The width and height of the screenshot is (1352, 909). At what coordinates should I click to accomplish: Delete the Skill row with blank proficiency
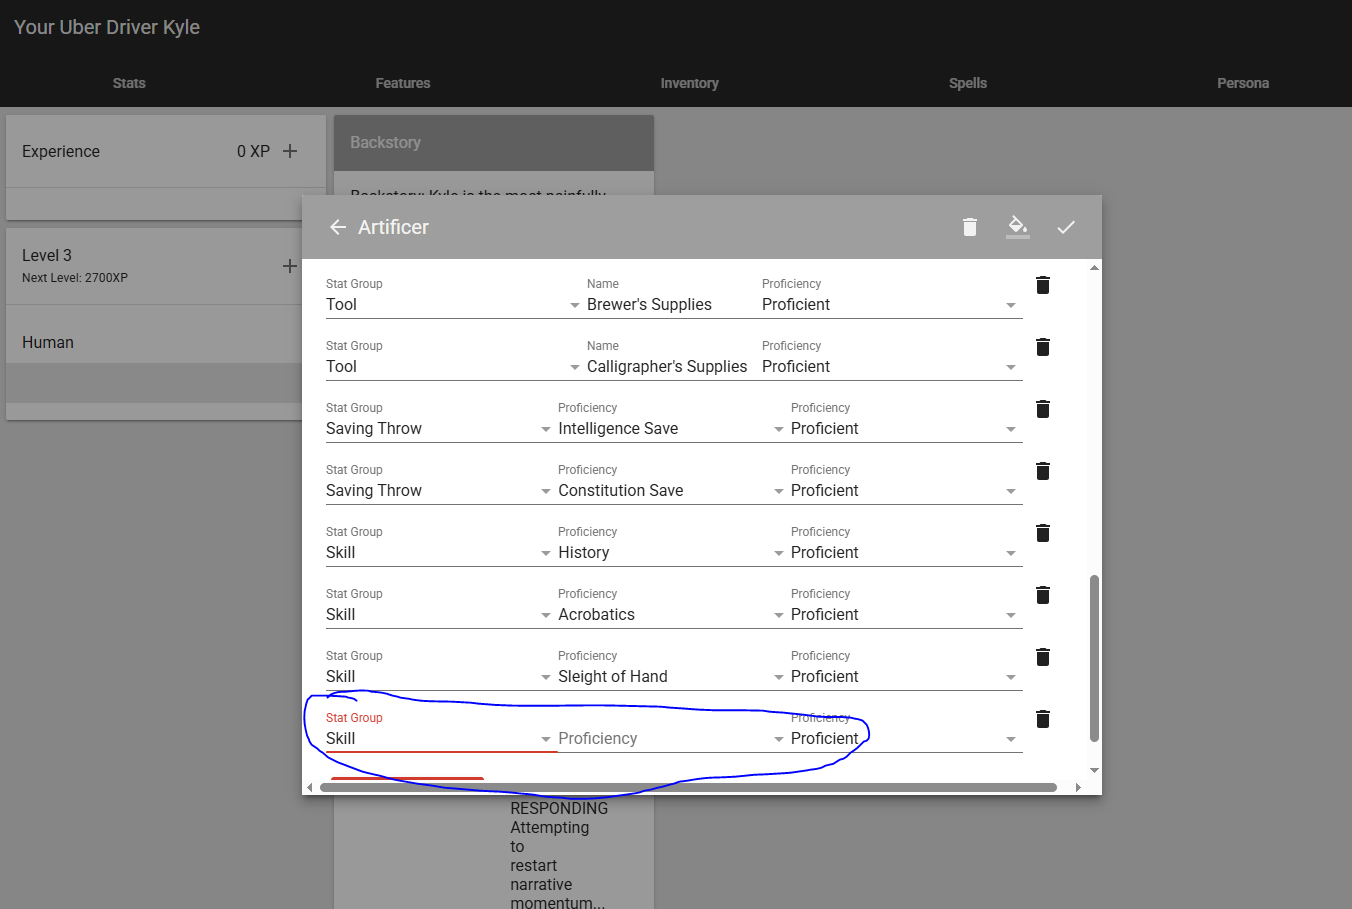click(x=1043, y=719)
